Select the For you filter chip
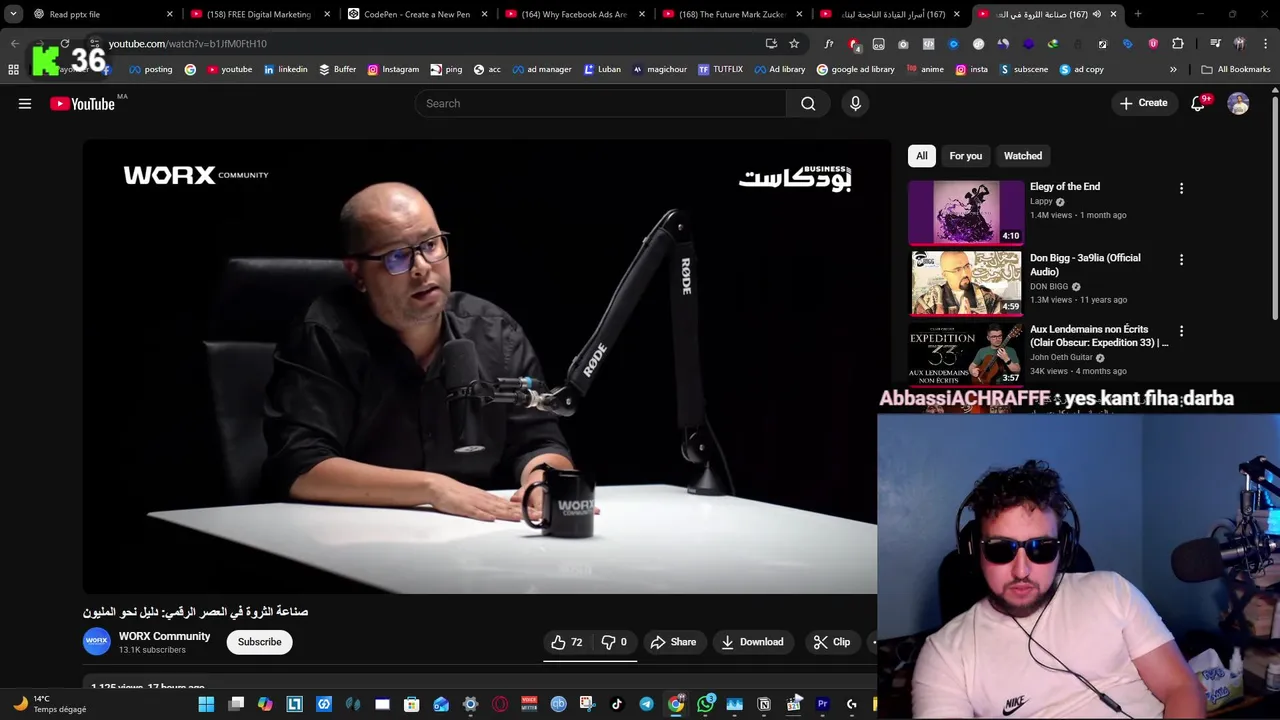Viewport: 1280px width, 720px height. coord(966,156)
